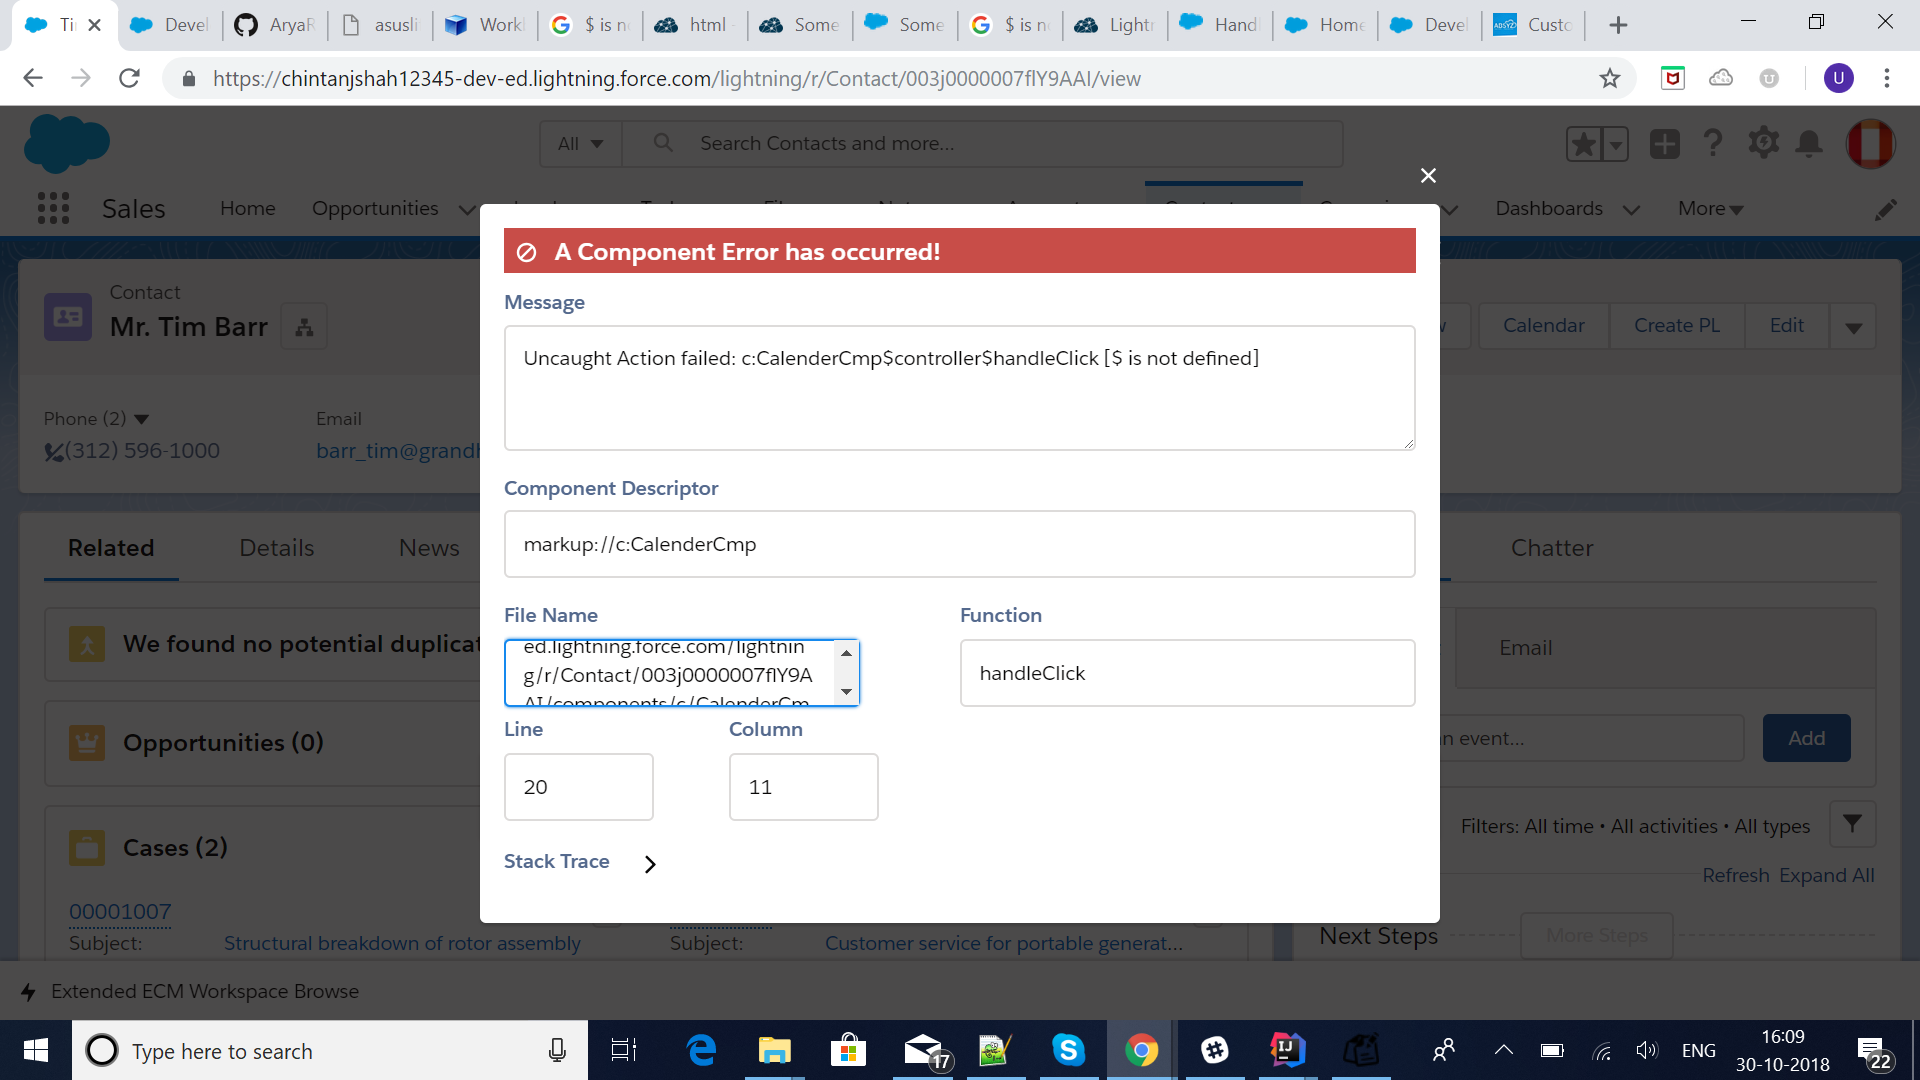Open the Help question mark icon

(x=1713, y=143)
